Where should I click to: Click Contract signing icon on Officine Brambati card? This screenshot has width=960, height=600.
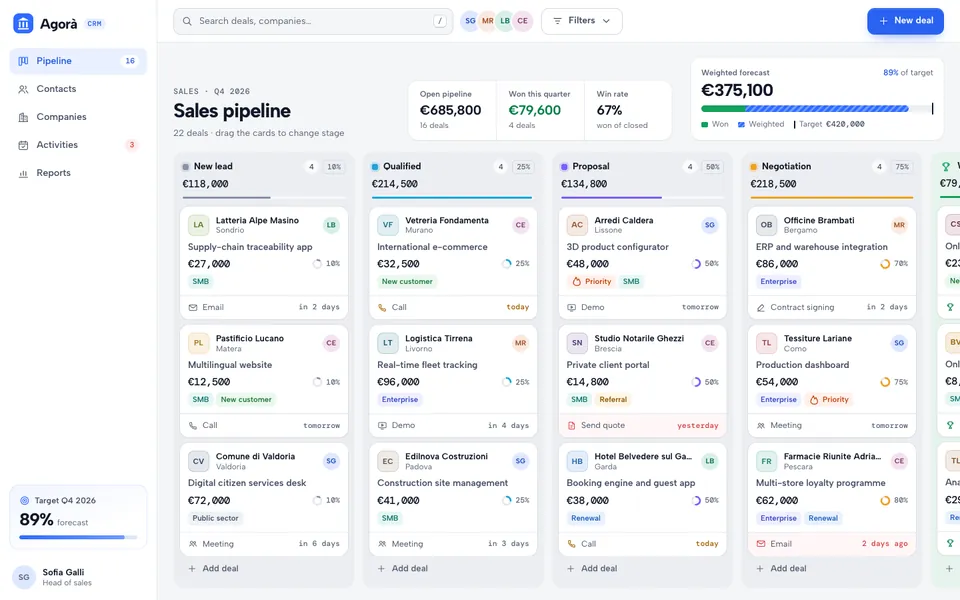coord(760,308)
